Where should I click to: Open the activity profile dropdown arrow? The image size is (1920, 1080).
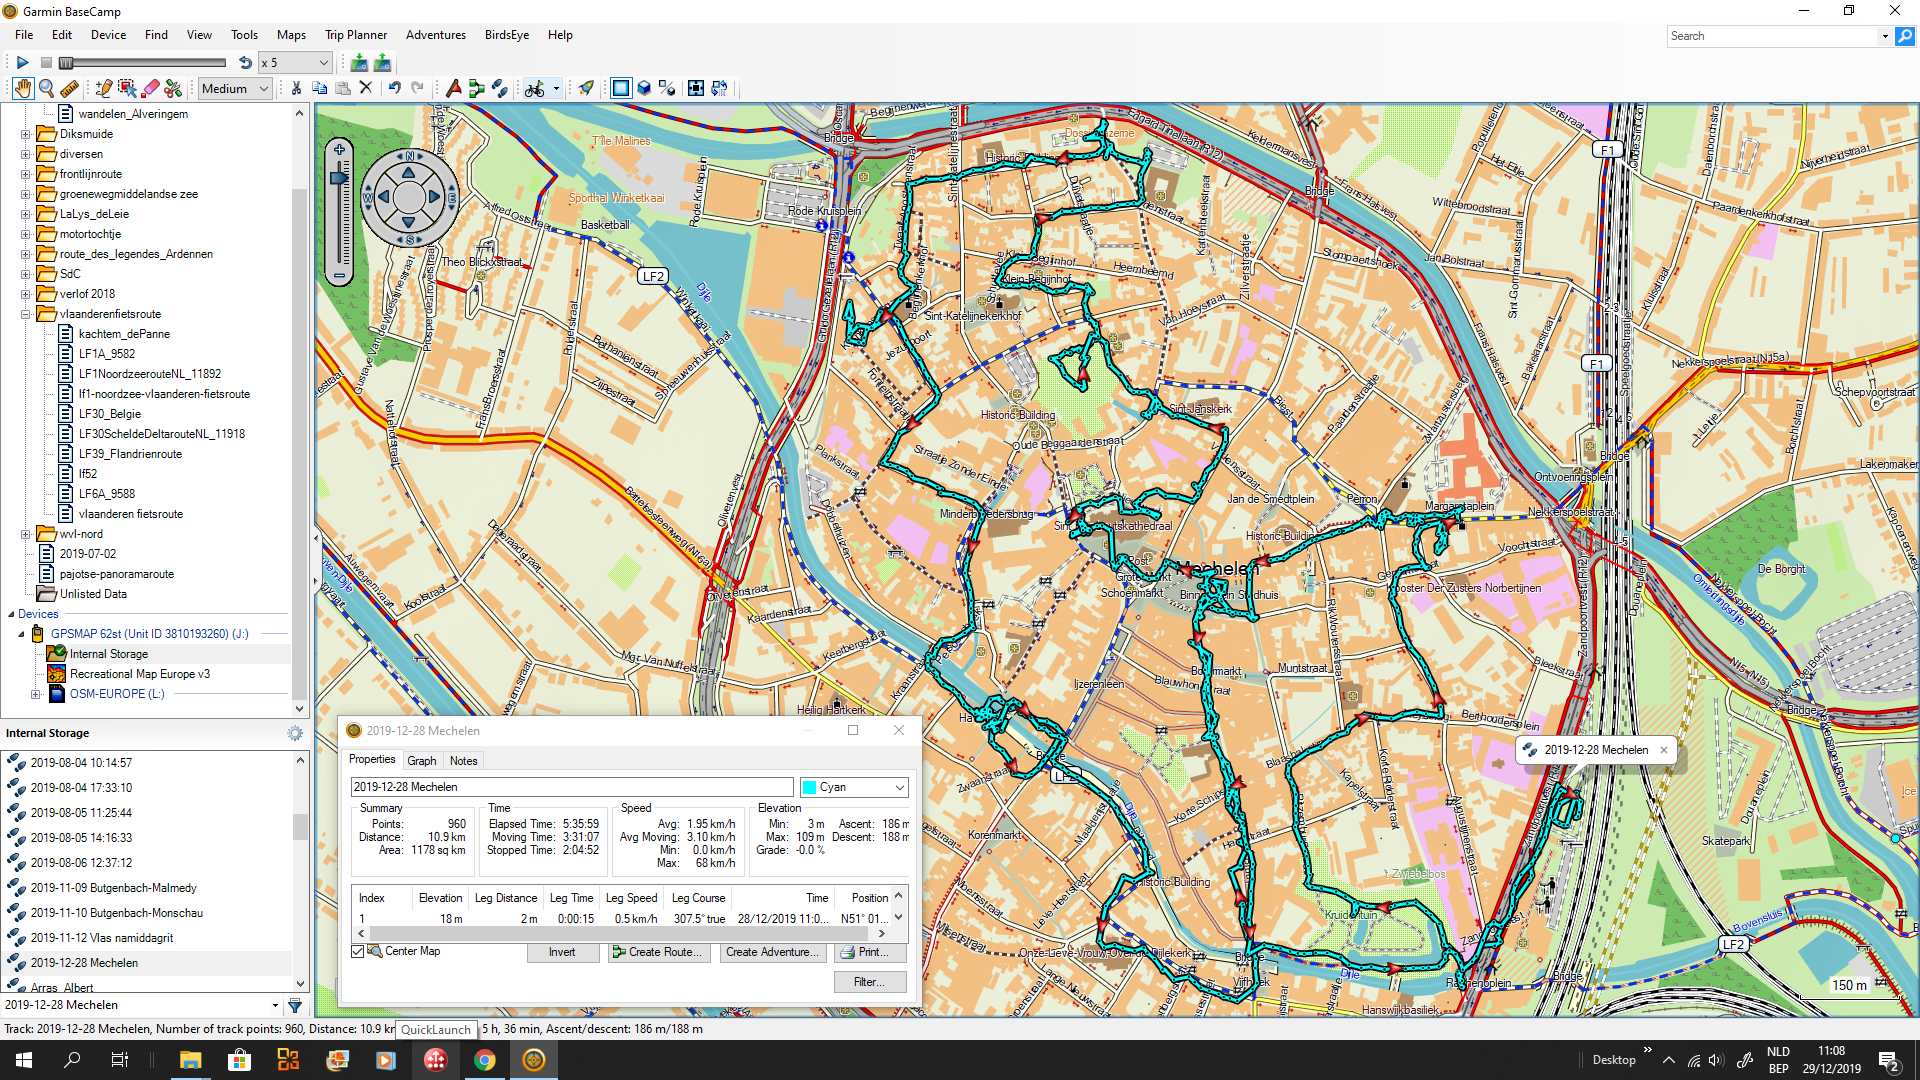[x=556, y=88]
